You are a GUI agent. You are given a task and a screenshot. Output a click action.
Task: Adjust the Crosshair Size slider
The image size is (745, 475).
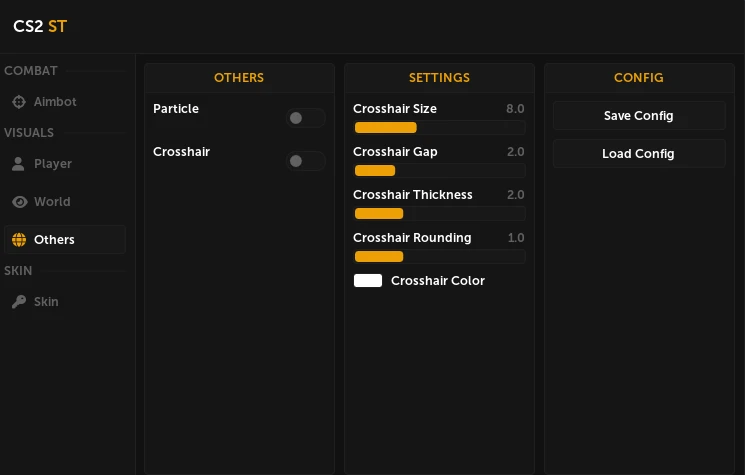439,128
